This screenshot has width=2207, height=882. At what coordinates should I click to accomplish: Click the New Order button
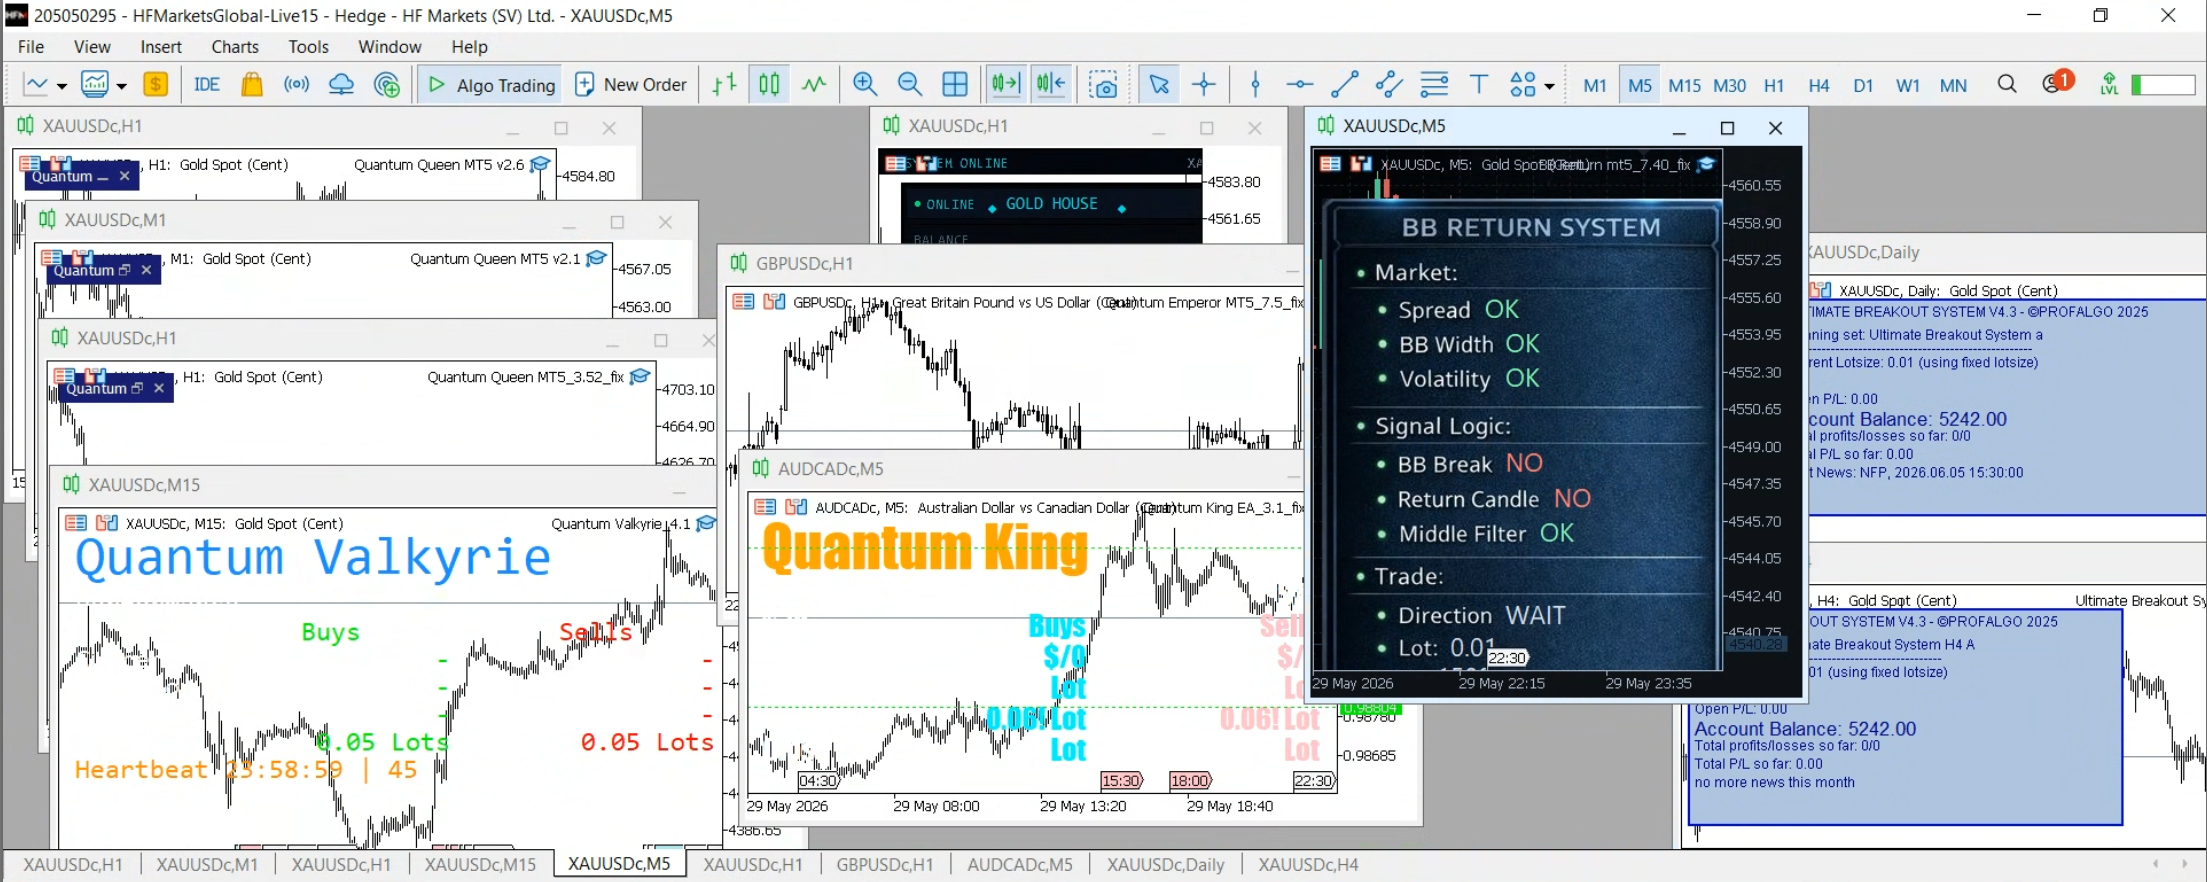tap(631, 85)
